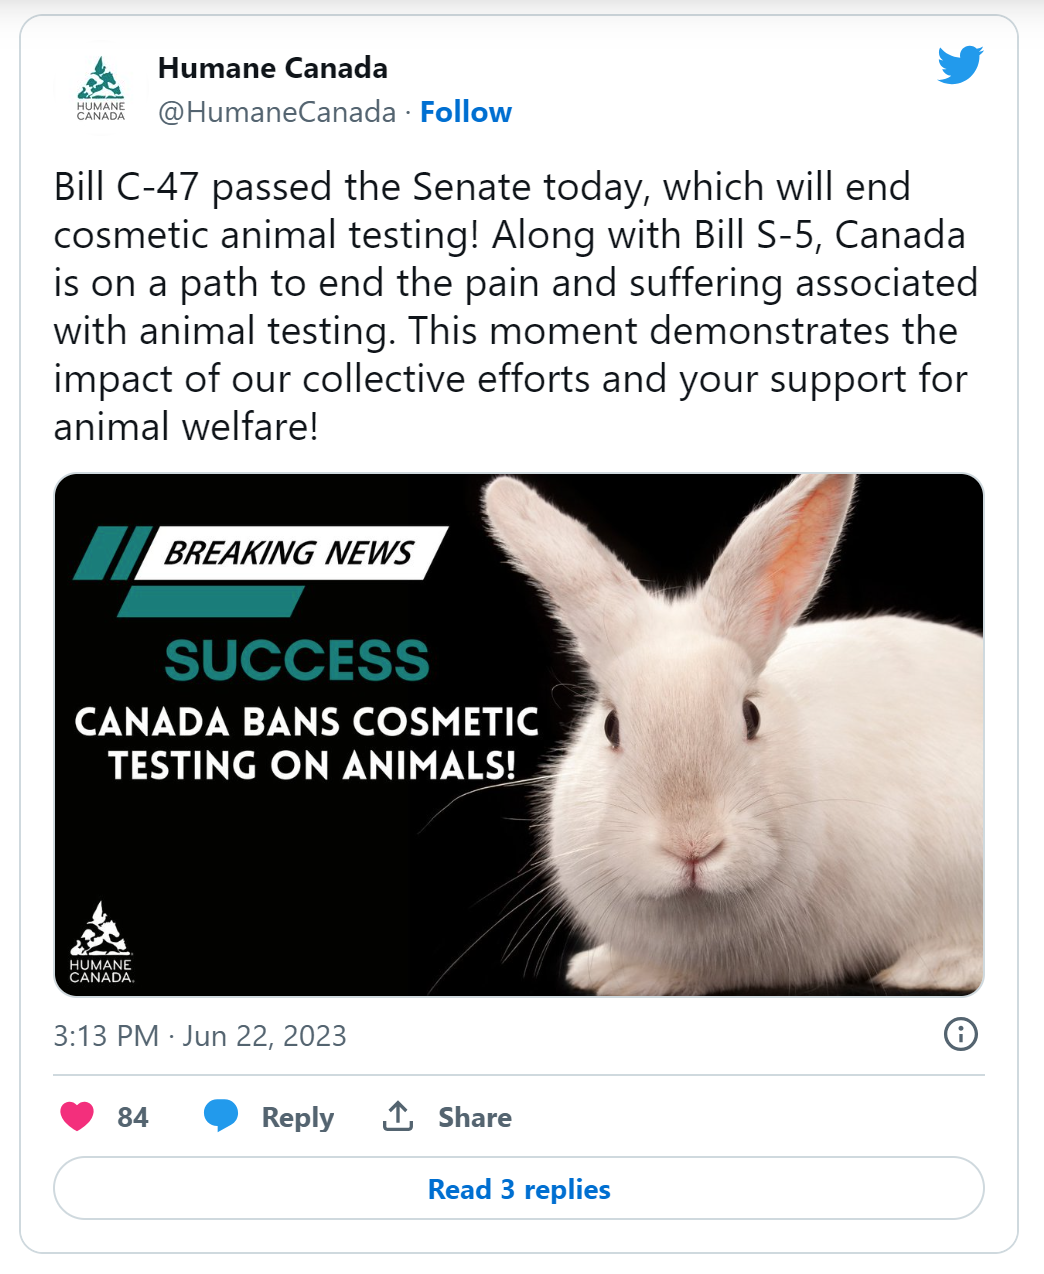
Task: Click the tweet text about Bill C-47
Action: click(516, 307)
